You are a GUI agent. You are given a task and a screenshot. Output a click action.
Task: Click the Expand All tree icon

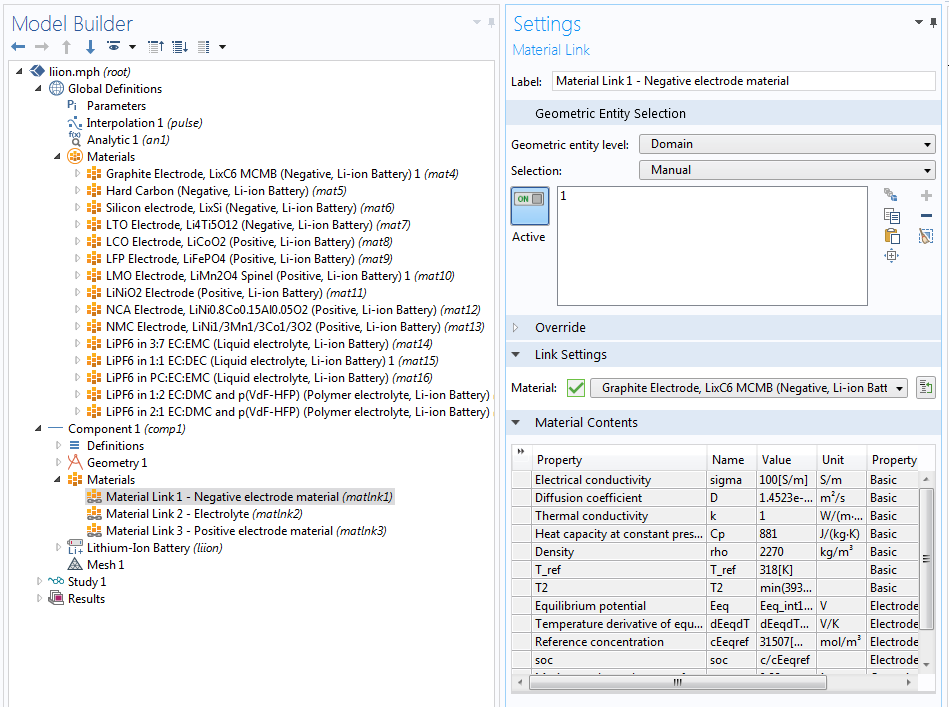(x=180, y=47)
